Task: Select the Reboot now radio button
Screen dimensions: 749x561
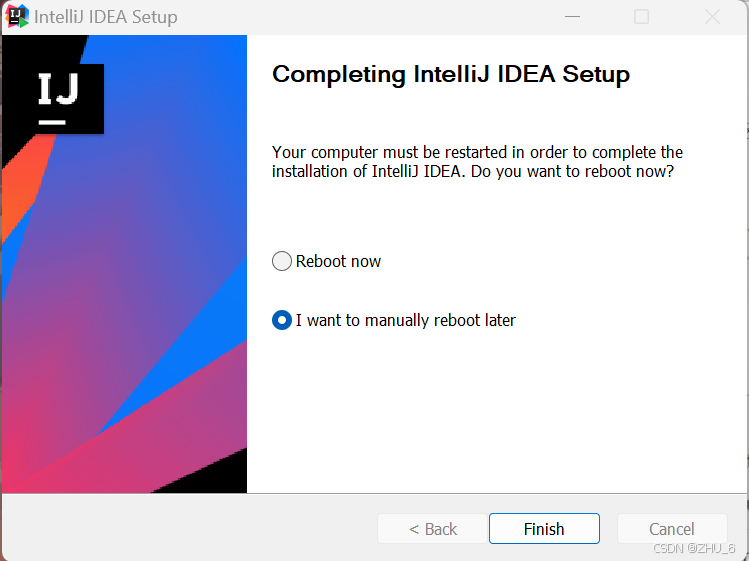Action: pos(282,261)
